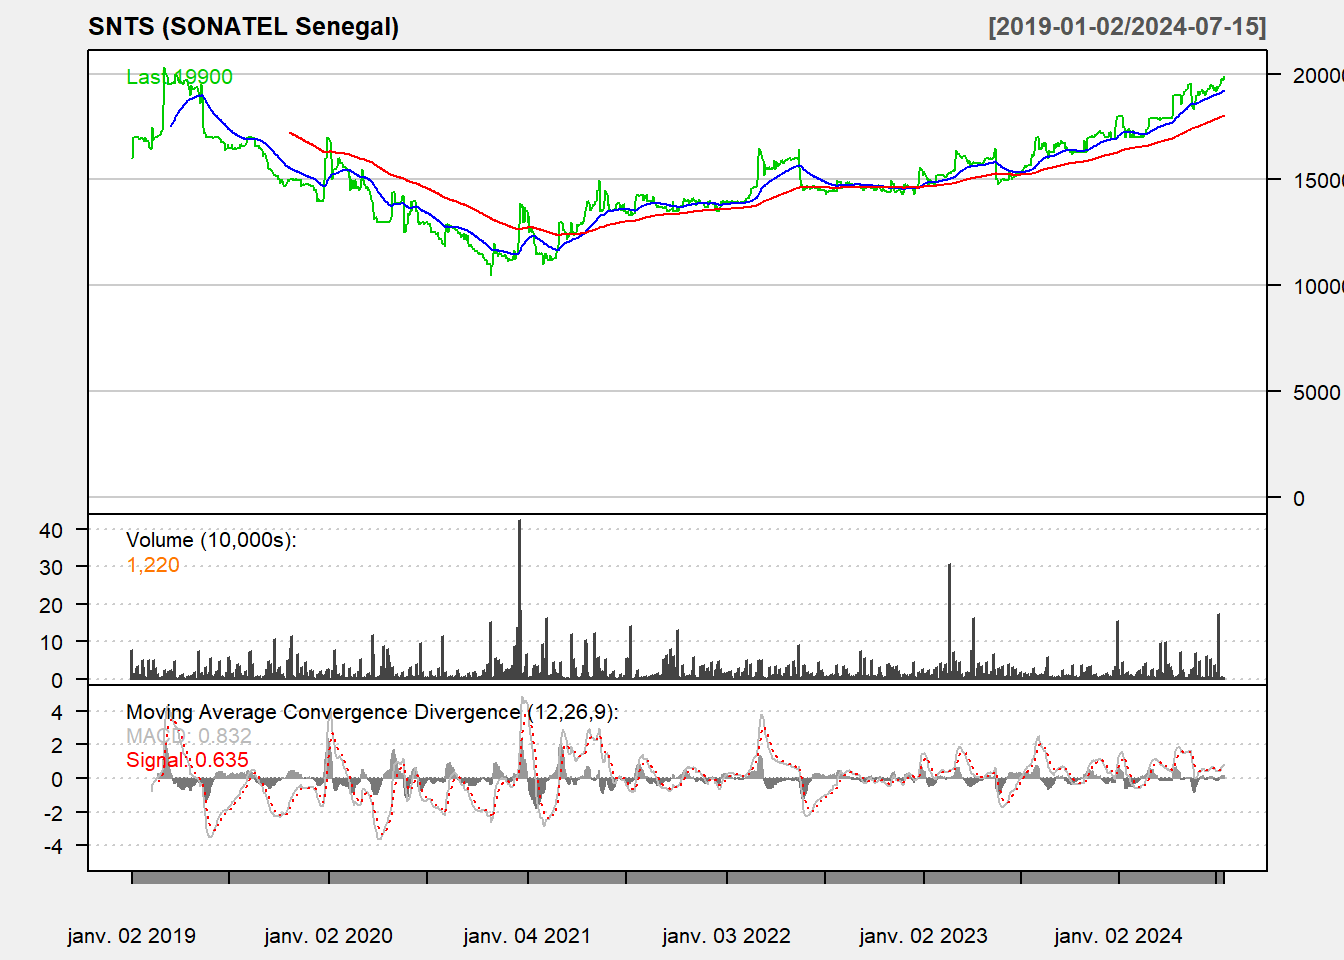This screenshot has height=960, width=1344.
Task: Click the 15000 price axis label
Action: point(1317,180)
